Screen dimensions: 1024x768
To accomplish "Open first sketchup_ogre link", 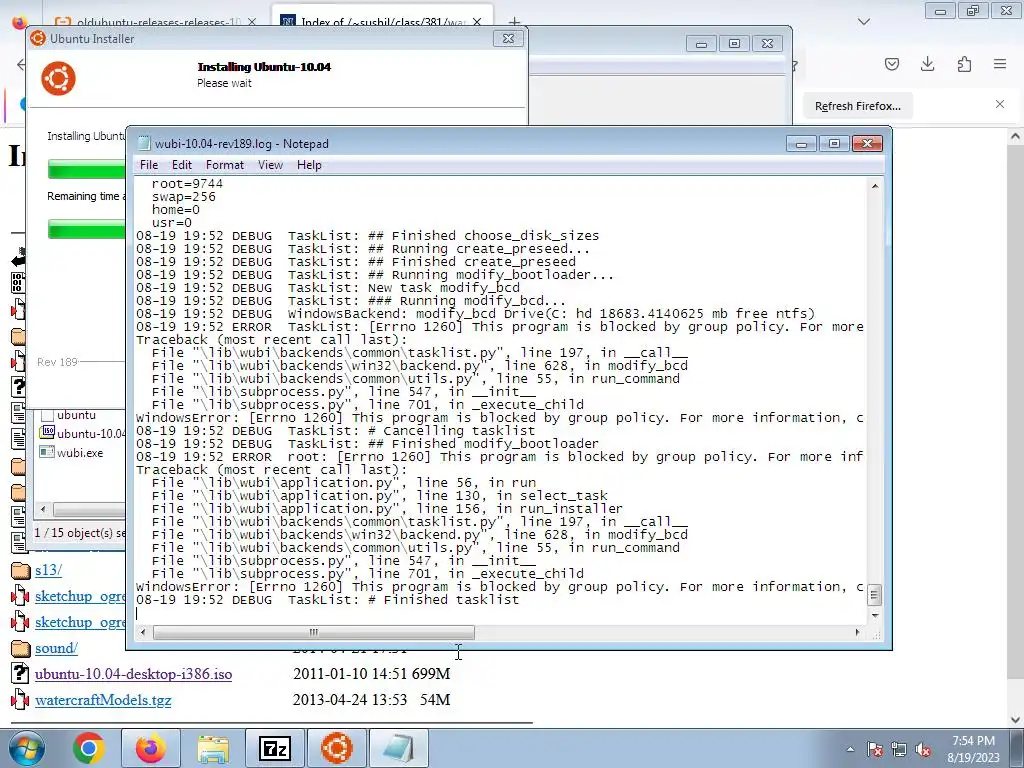I will point(80,596).
